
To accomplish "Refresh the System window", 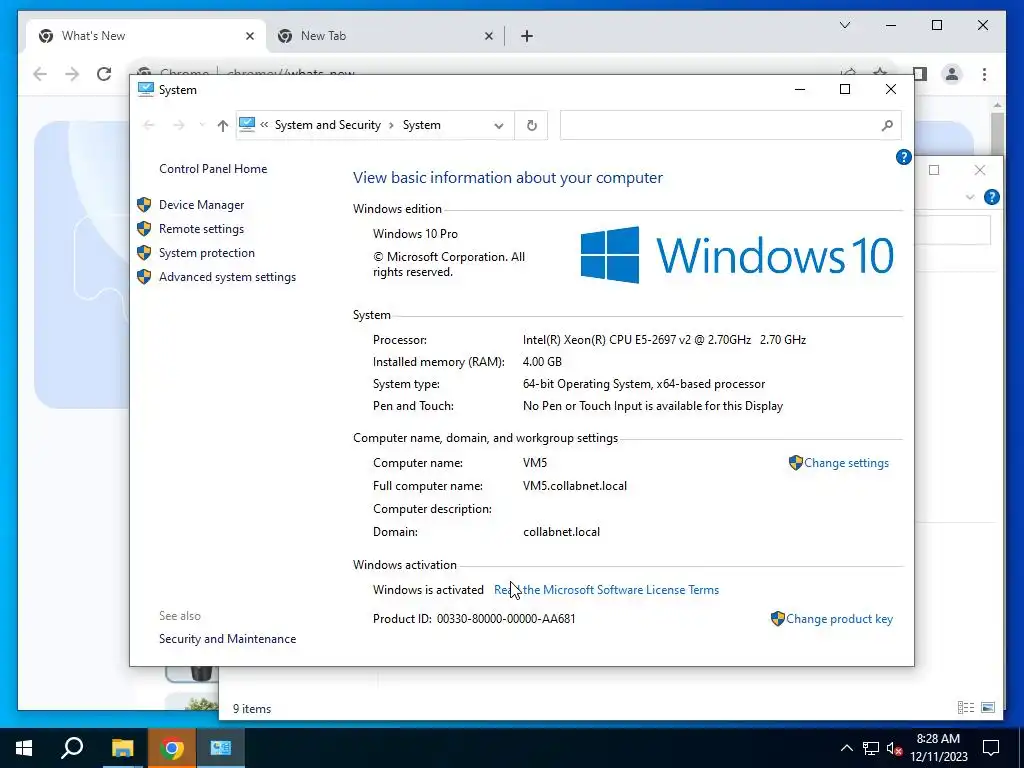I will click(x=532, y=125).
